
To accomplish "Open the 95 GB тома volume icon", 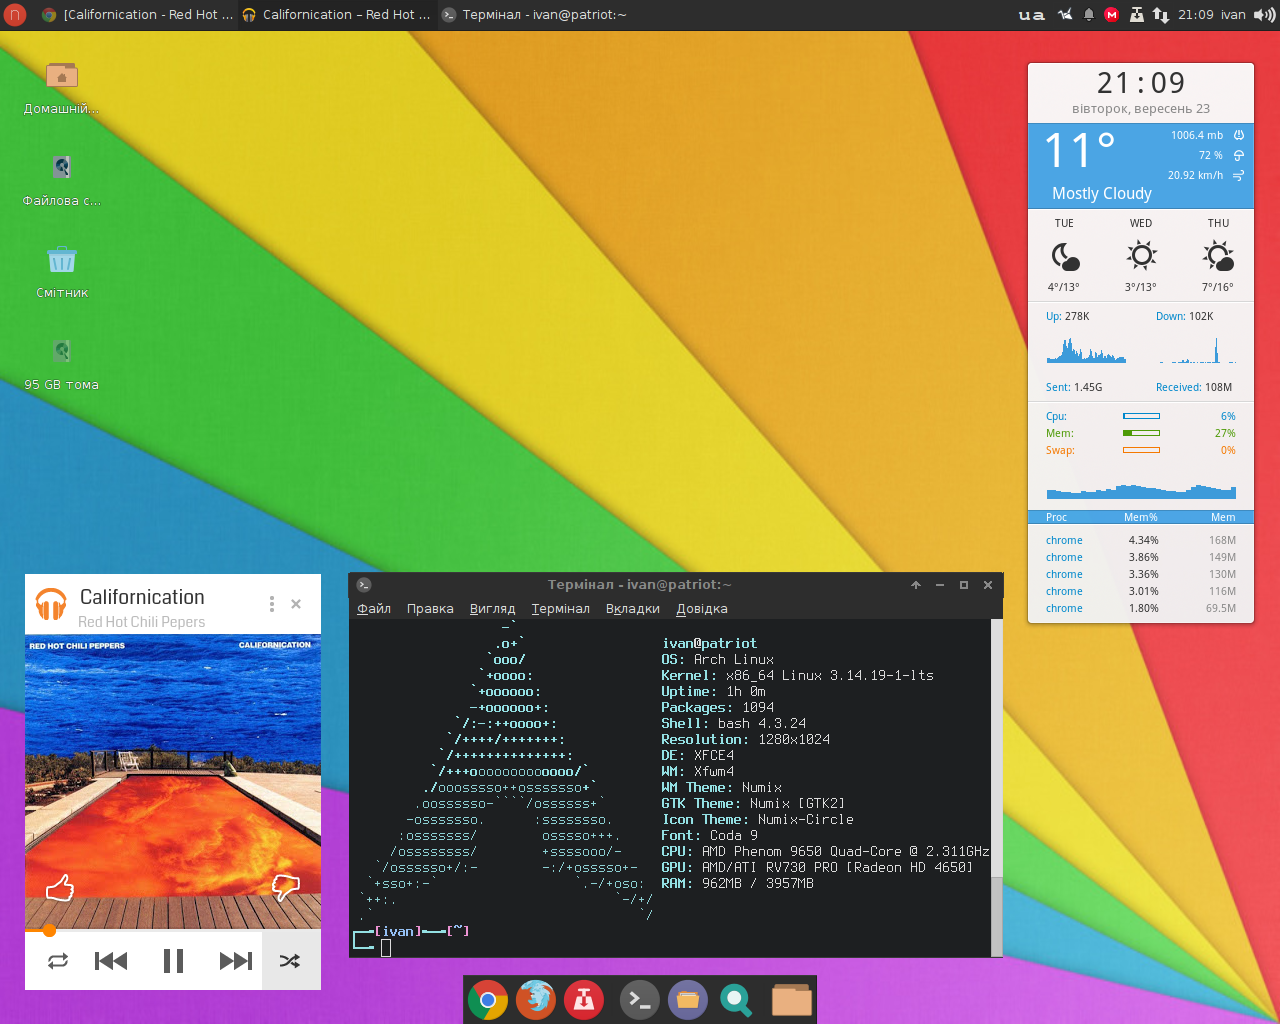I will (62, 352).
